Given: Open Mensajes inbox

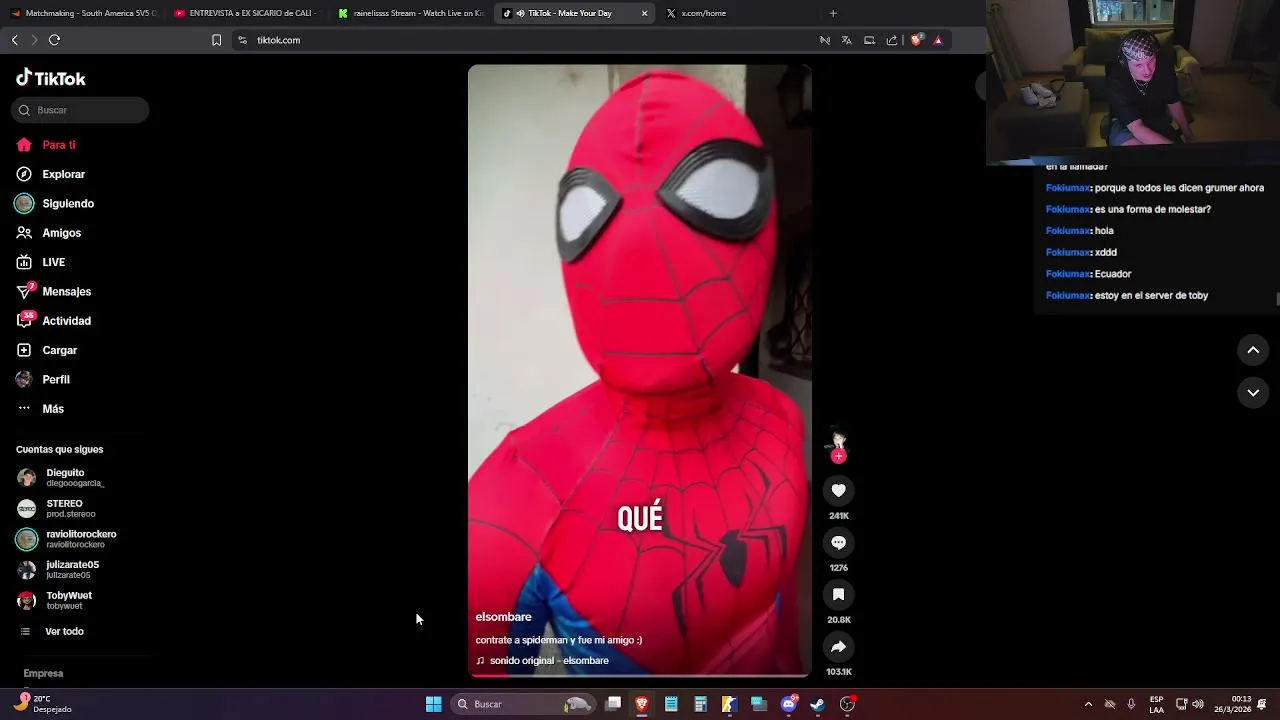Looking at the screenshot, I should (53, 291).
